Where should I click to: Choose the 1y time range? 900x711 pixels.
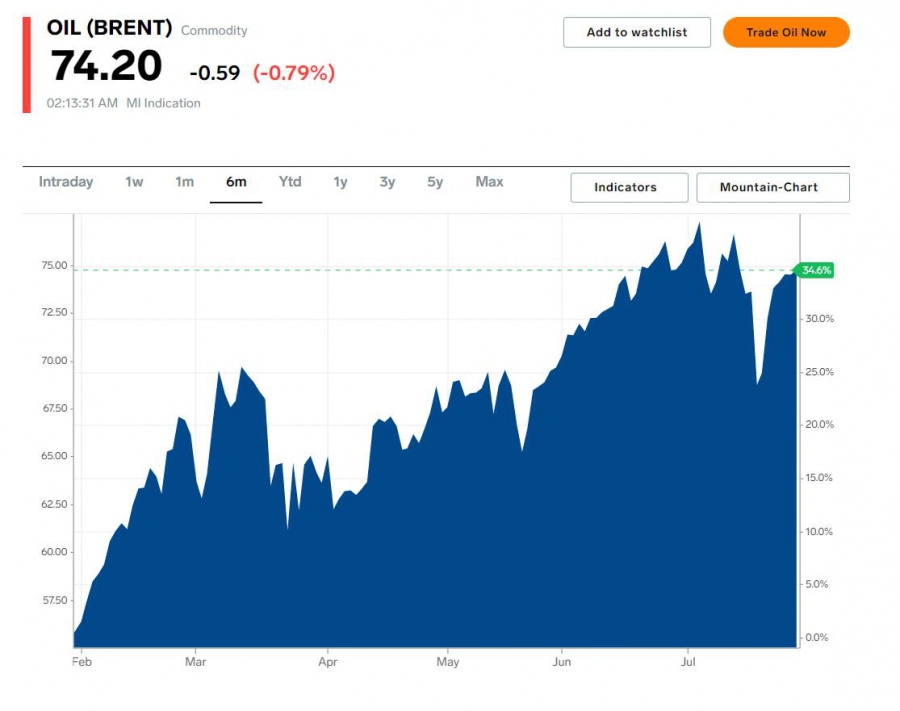click(x=340, y=182)
